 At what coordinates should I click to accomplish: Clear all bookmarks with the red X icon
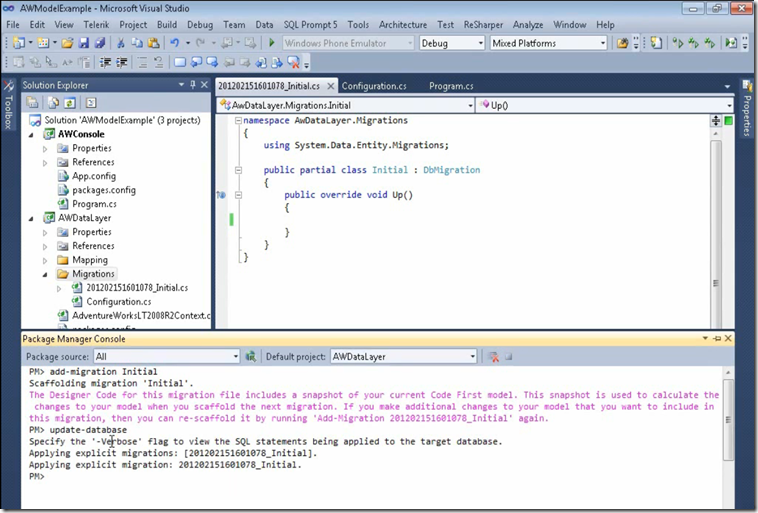293,62
